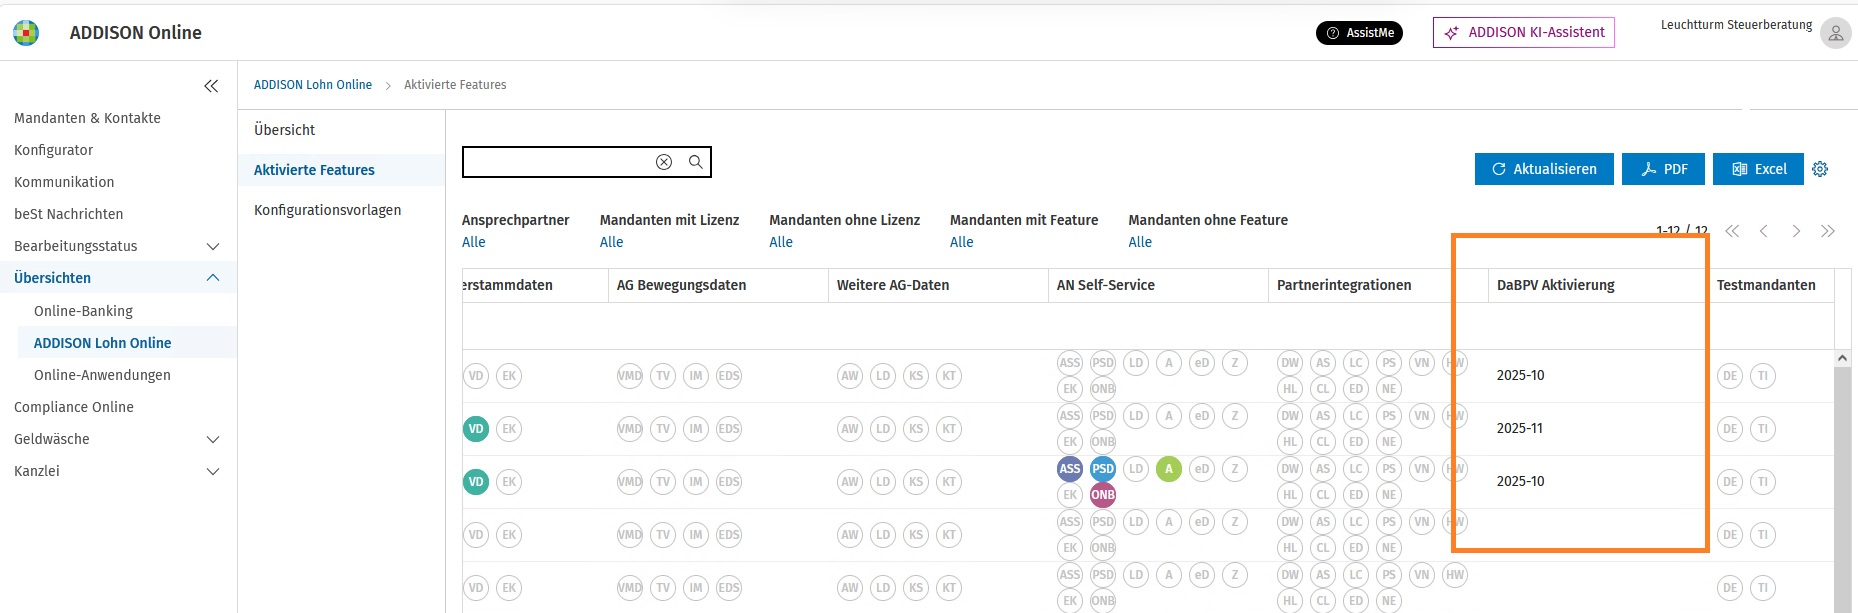Image resolution: width=1858 pixels, height=613 pixels.
Task: Export the table as PDF
Action: coord(1664,169)
